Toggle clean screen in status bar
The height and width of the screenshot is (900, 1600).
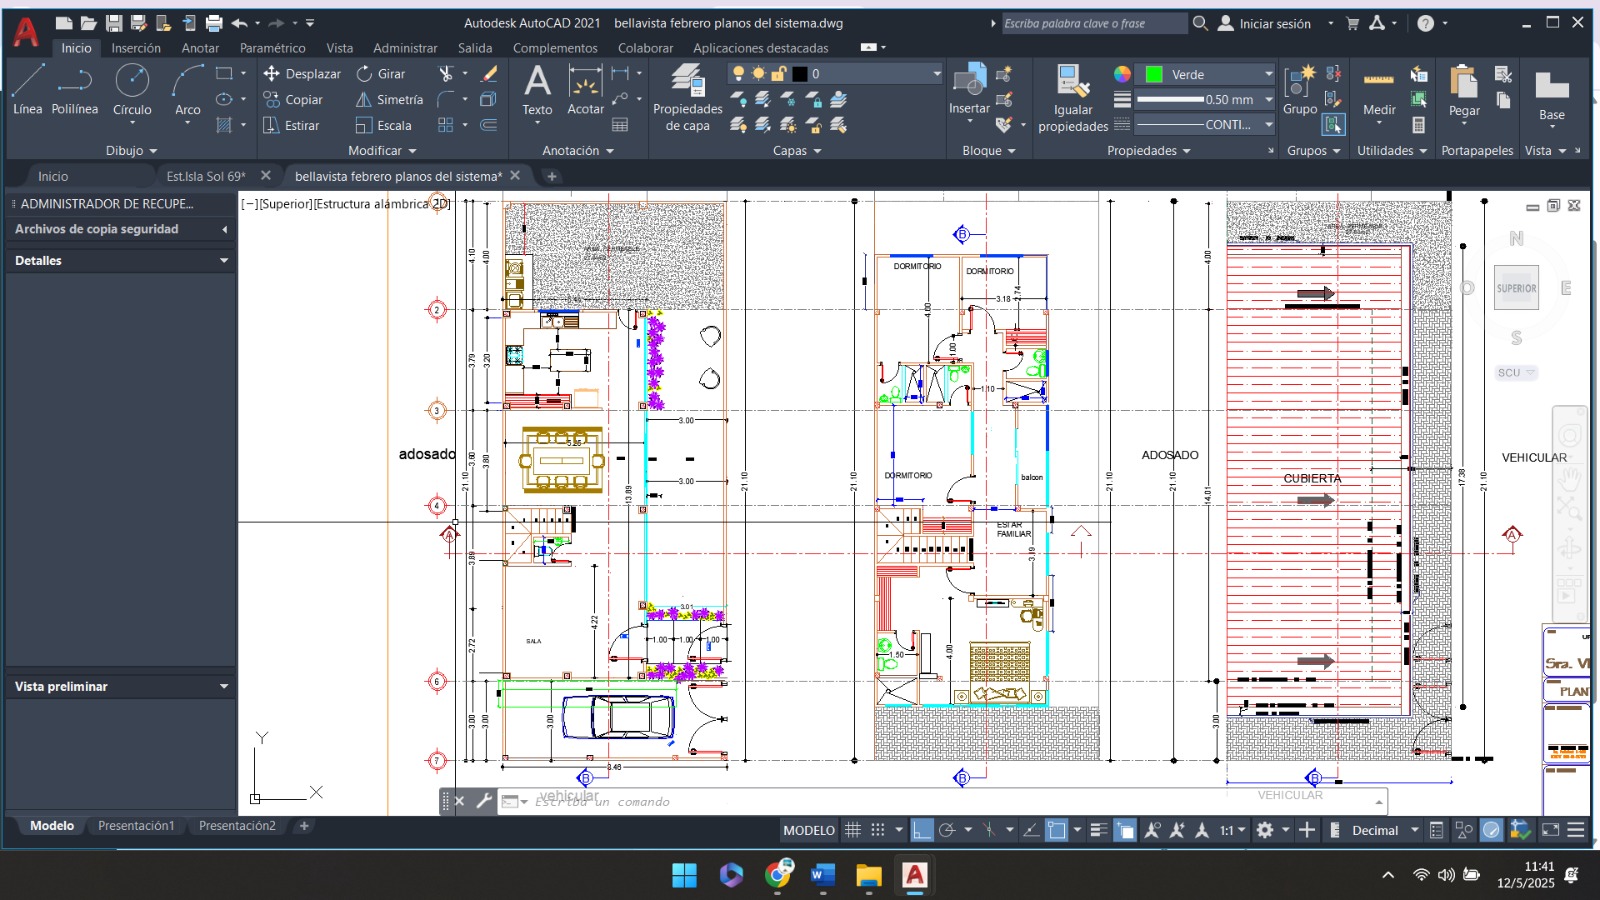pos(1551,830)
